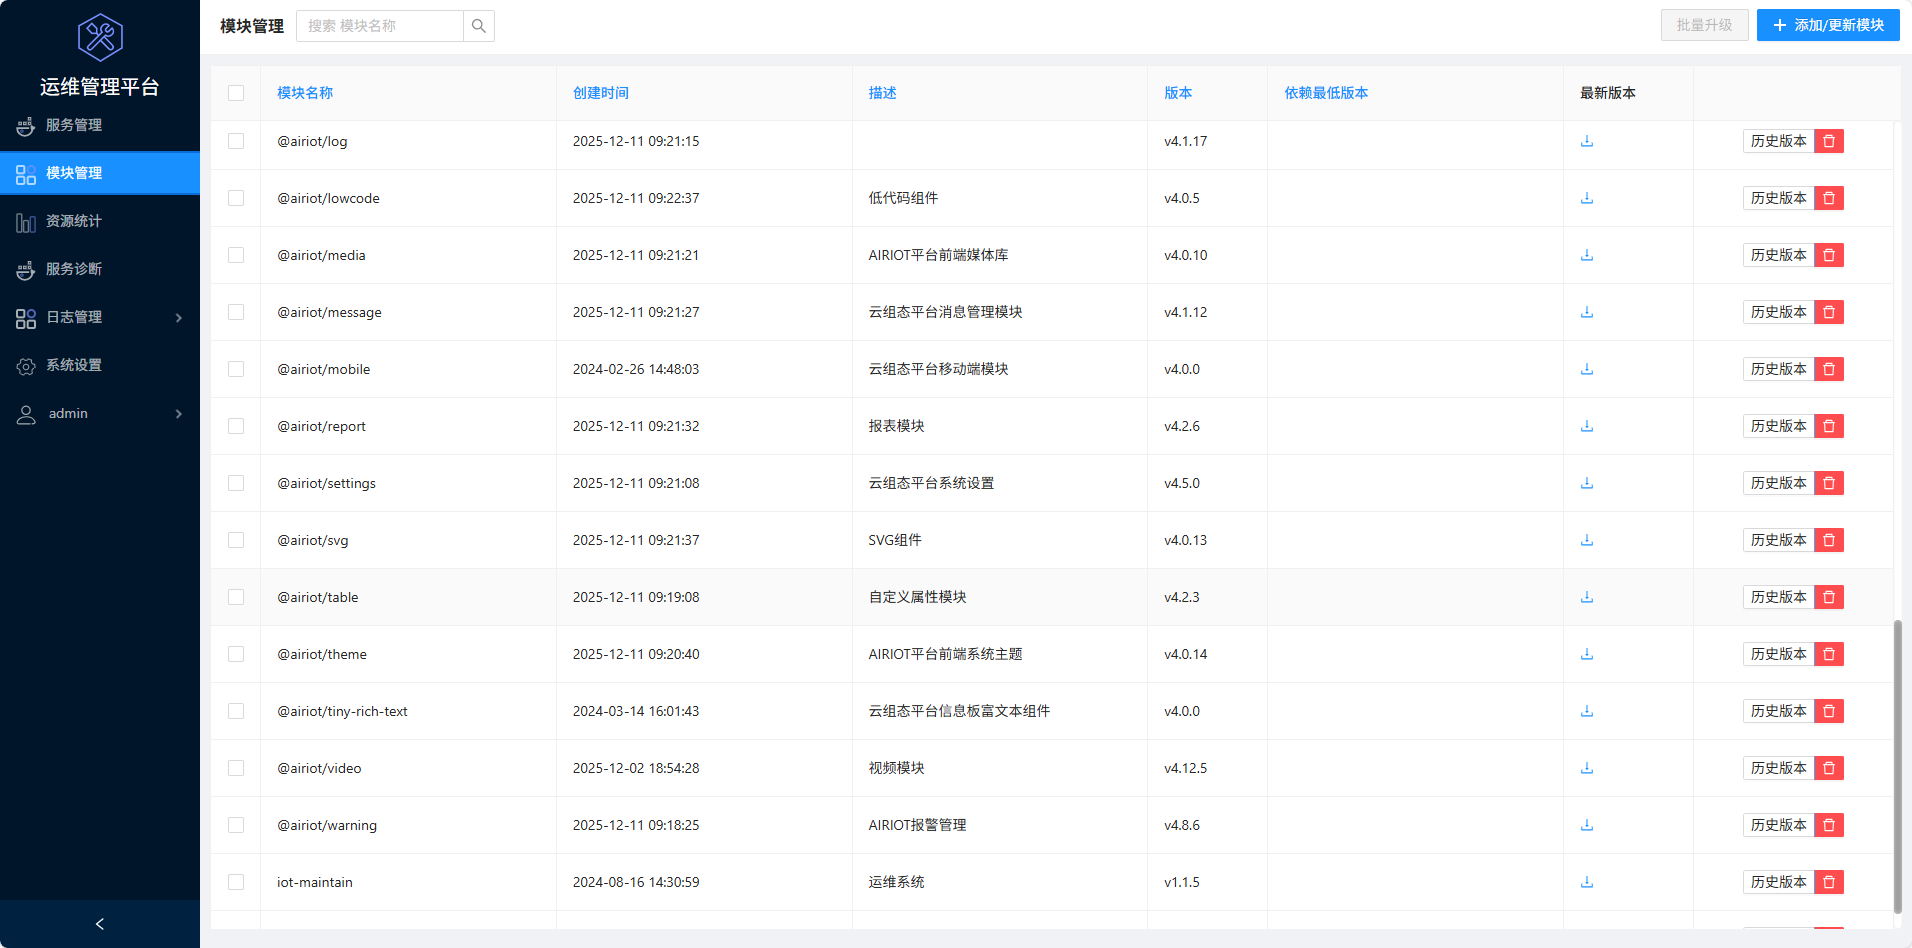Viewport: 1912px width, 948px height.
Task: Download latest version of @airiot/warning
Action: [x=1586, y=825]
